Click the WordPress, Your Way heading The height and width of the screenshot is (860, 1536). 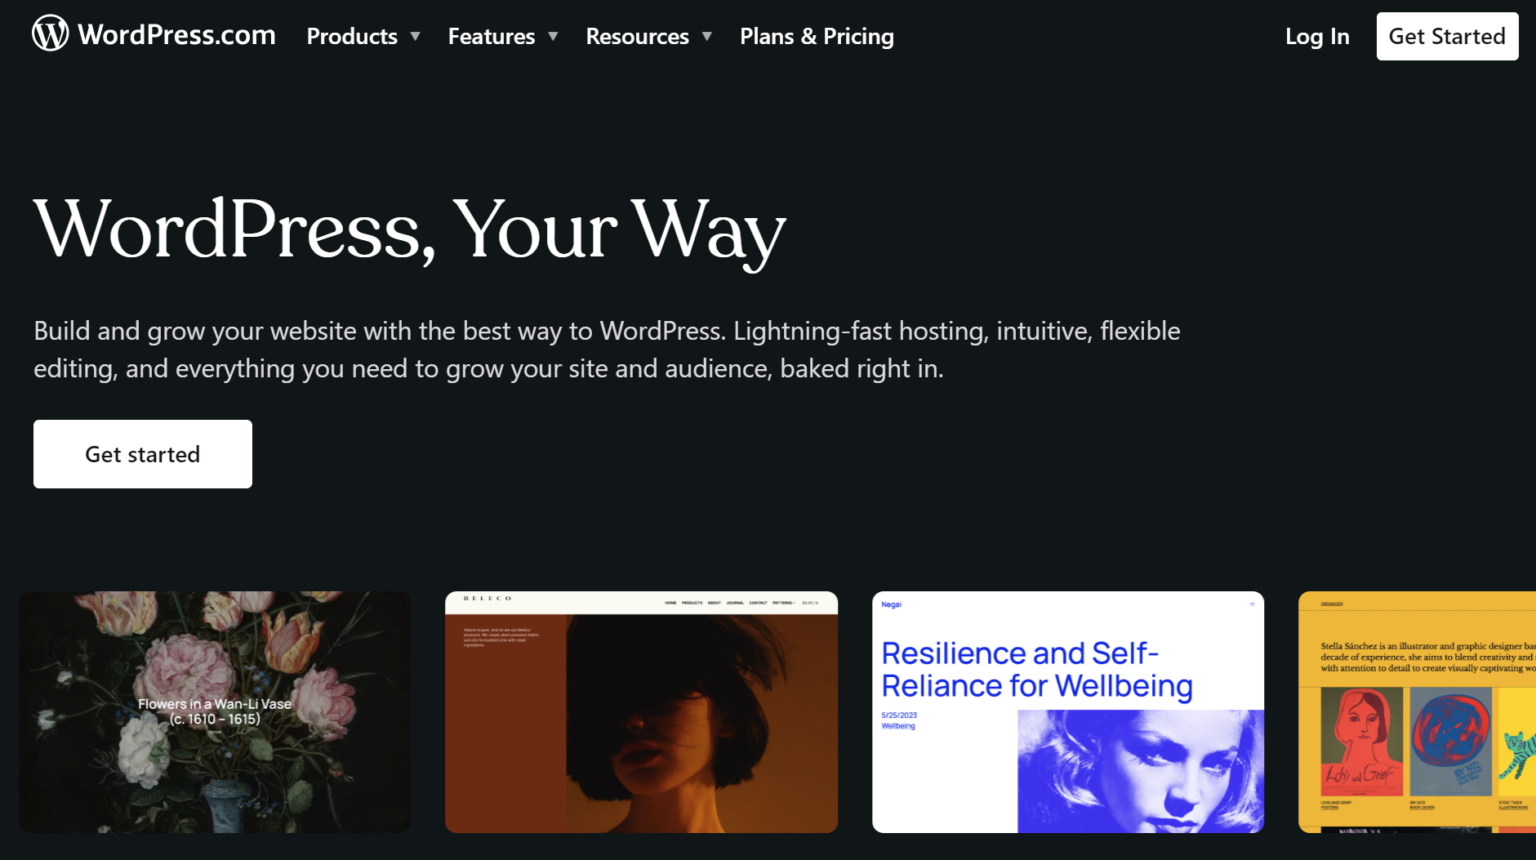(x=410, y=230)
